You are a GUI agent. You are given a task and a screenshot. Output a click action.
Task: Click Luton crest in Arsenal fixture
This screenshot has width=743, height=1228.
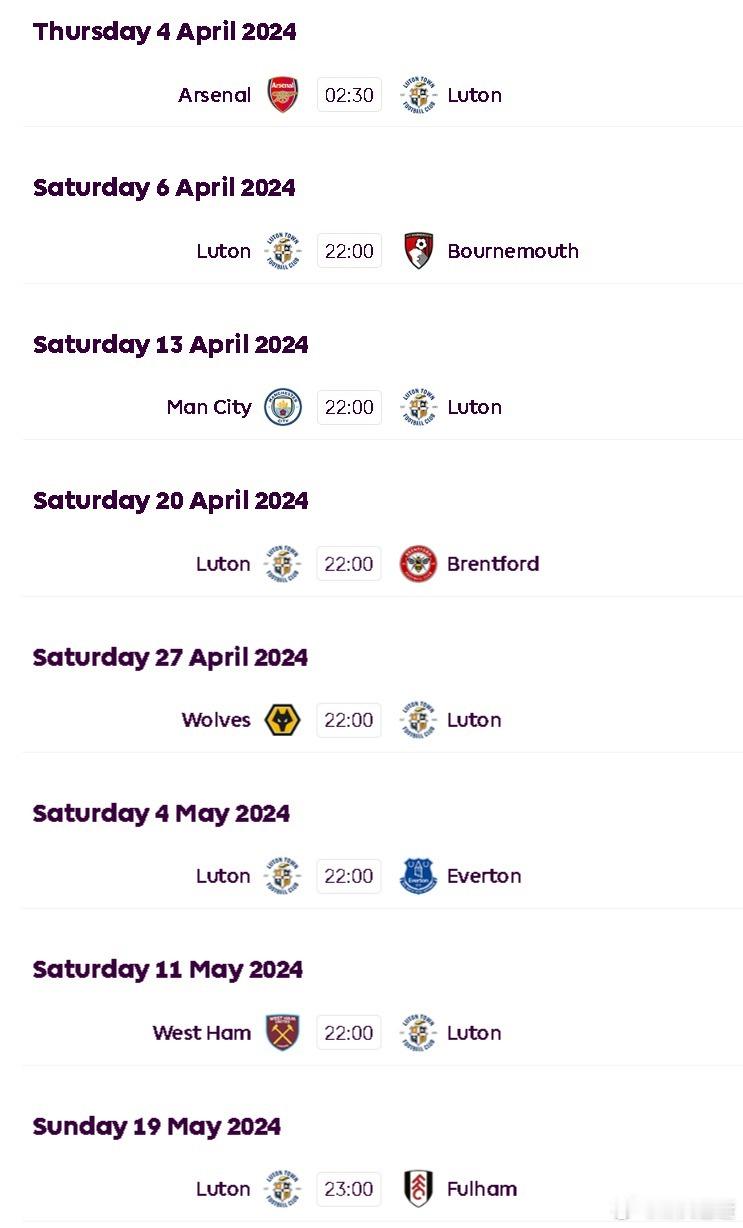point(418,95)
